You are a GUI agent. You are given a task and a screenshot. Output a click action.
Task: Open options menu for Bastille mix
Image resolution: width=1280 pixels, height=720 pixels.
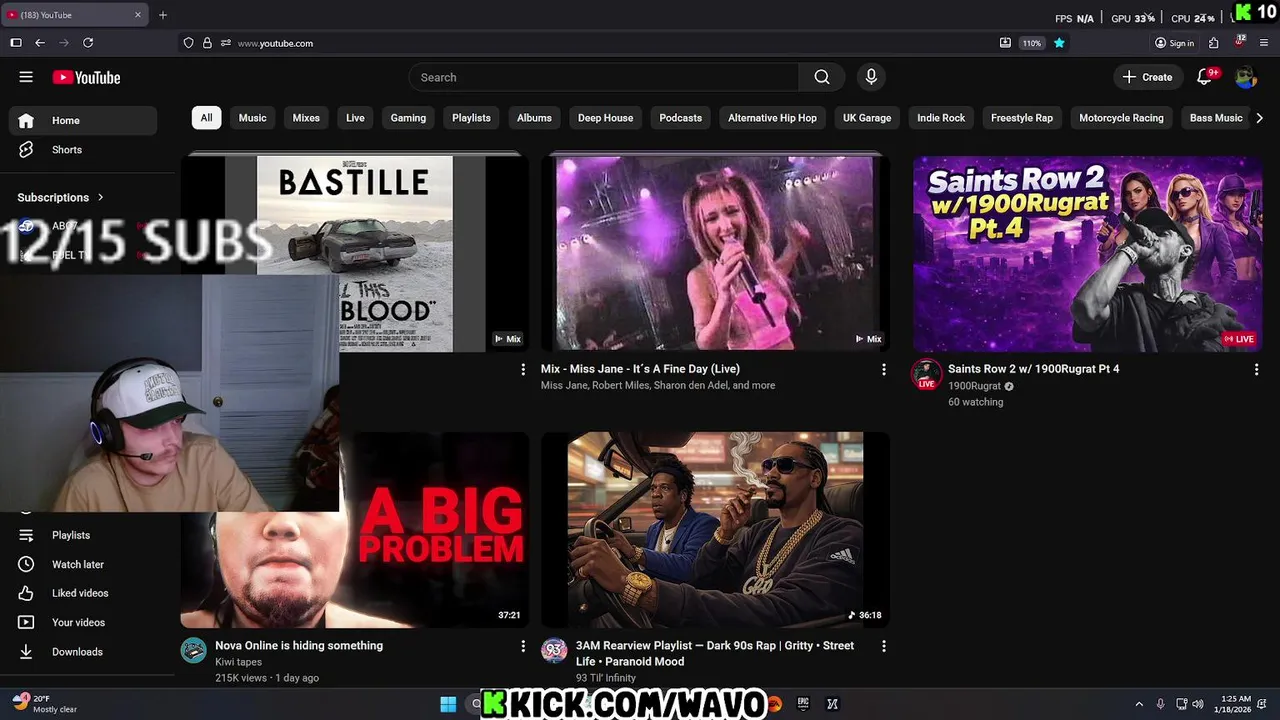pos(522,370)
